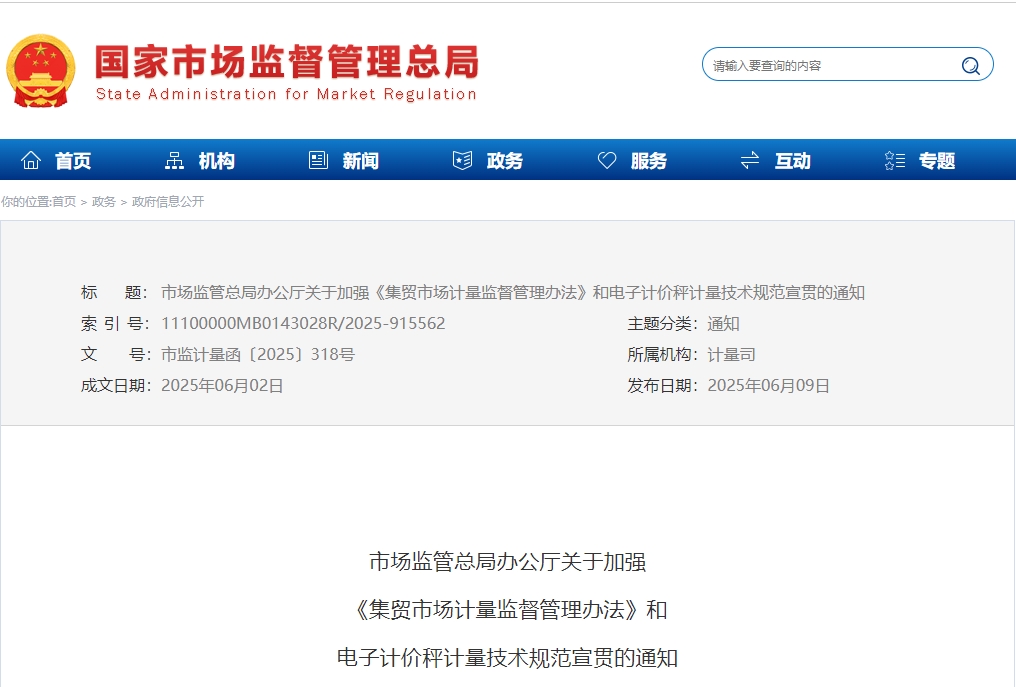The image size is (1016, 687).
Task: Click the badge icon beside 政务
Action: point(462,160)
